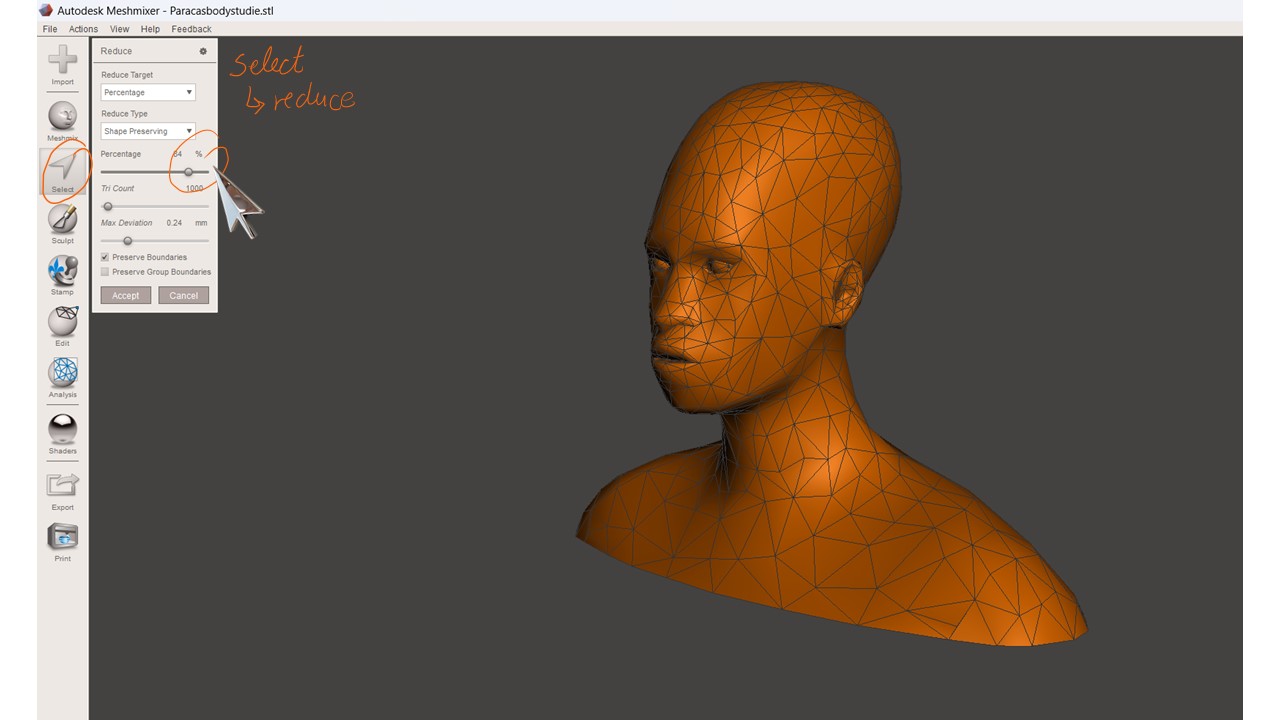This screenshot has width=1280, height=720.
Task: Click the Percentage slider handle
Action: click(188, 172)
